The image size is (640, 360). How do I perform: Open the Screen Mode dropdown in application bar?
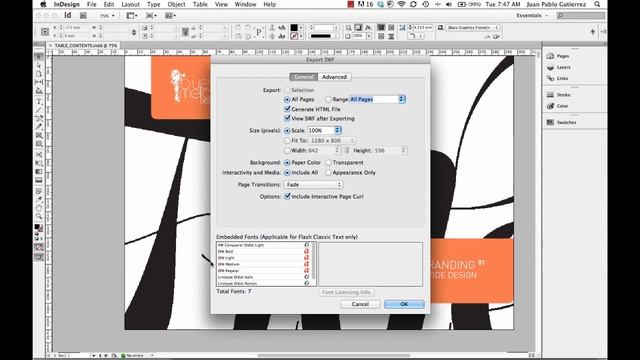(151, 16)
